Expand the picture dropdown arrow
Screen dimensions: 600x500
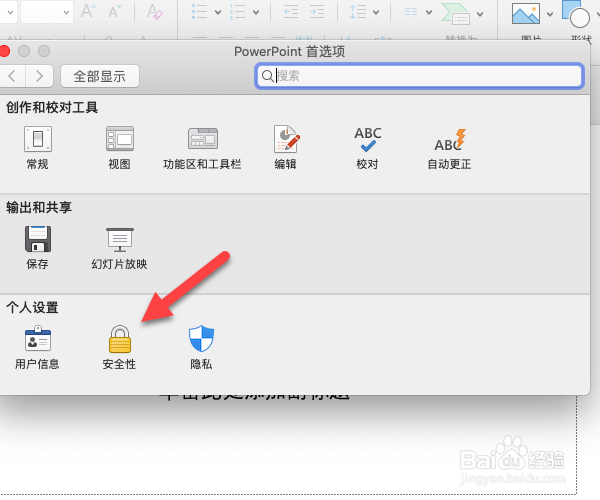coord(550,15)
